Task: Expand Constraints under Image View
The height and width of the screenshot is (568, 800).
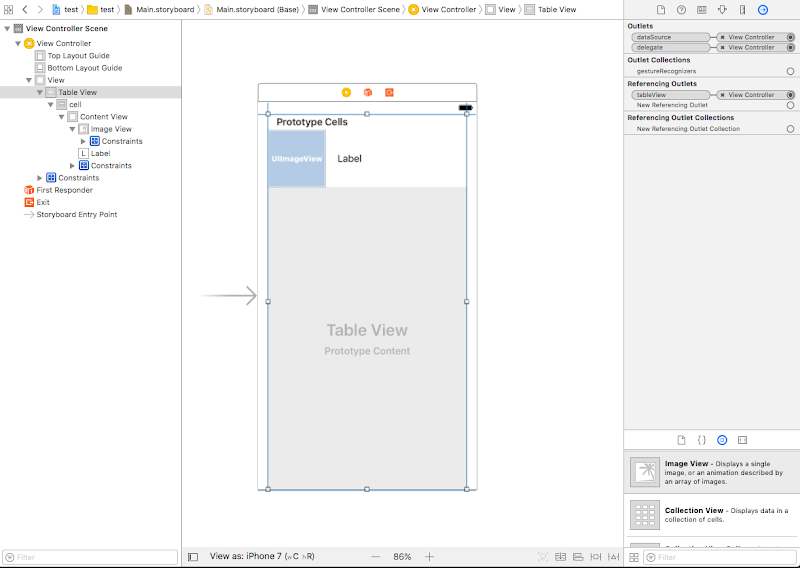Action: 83,141
